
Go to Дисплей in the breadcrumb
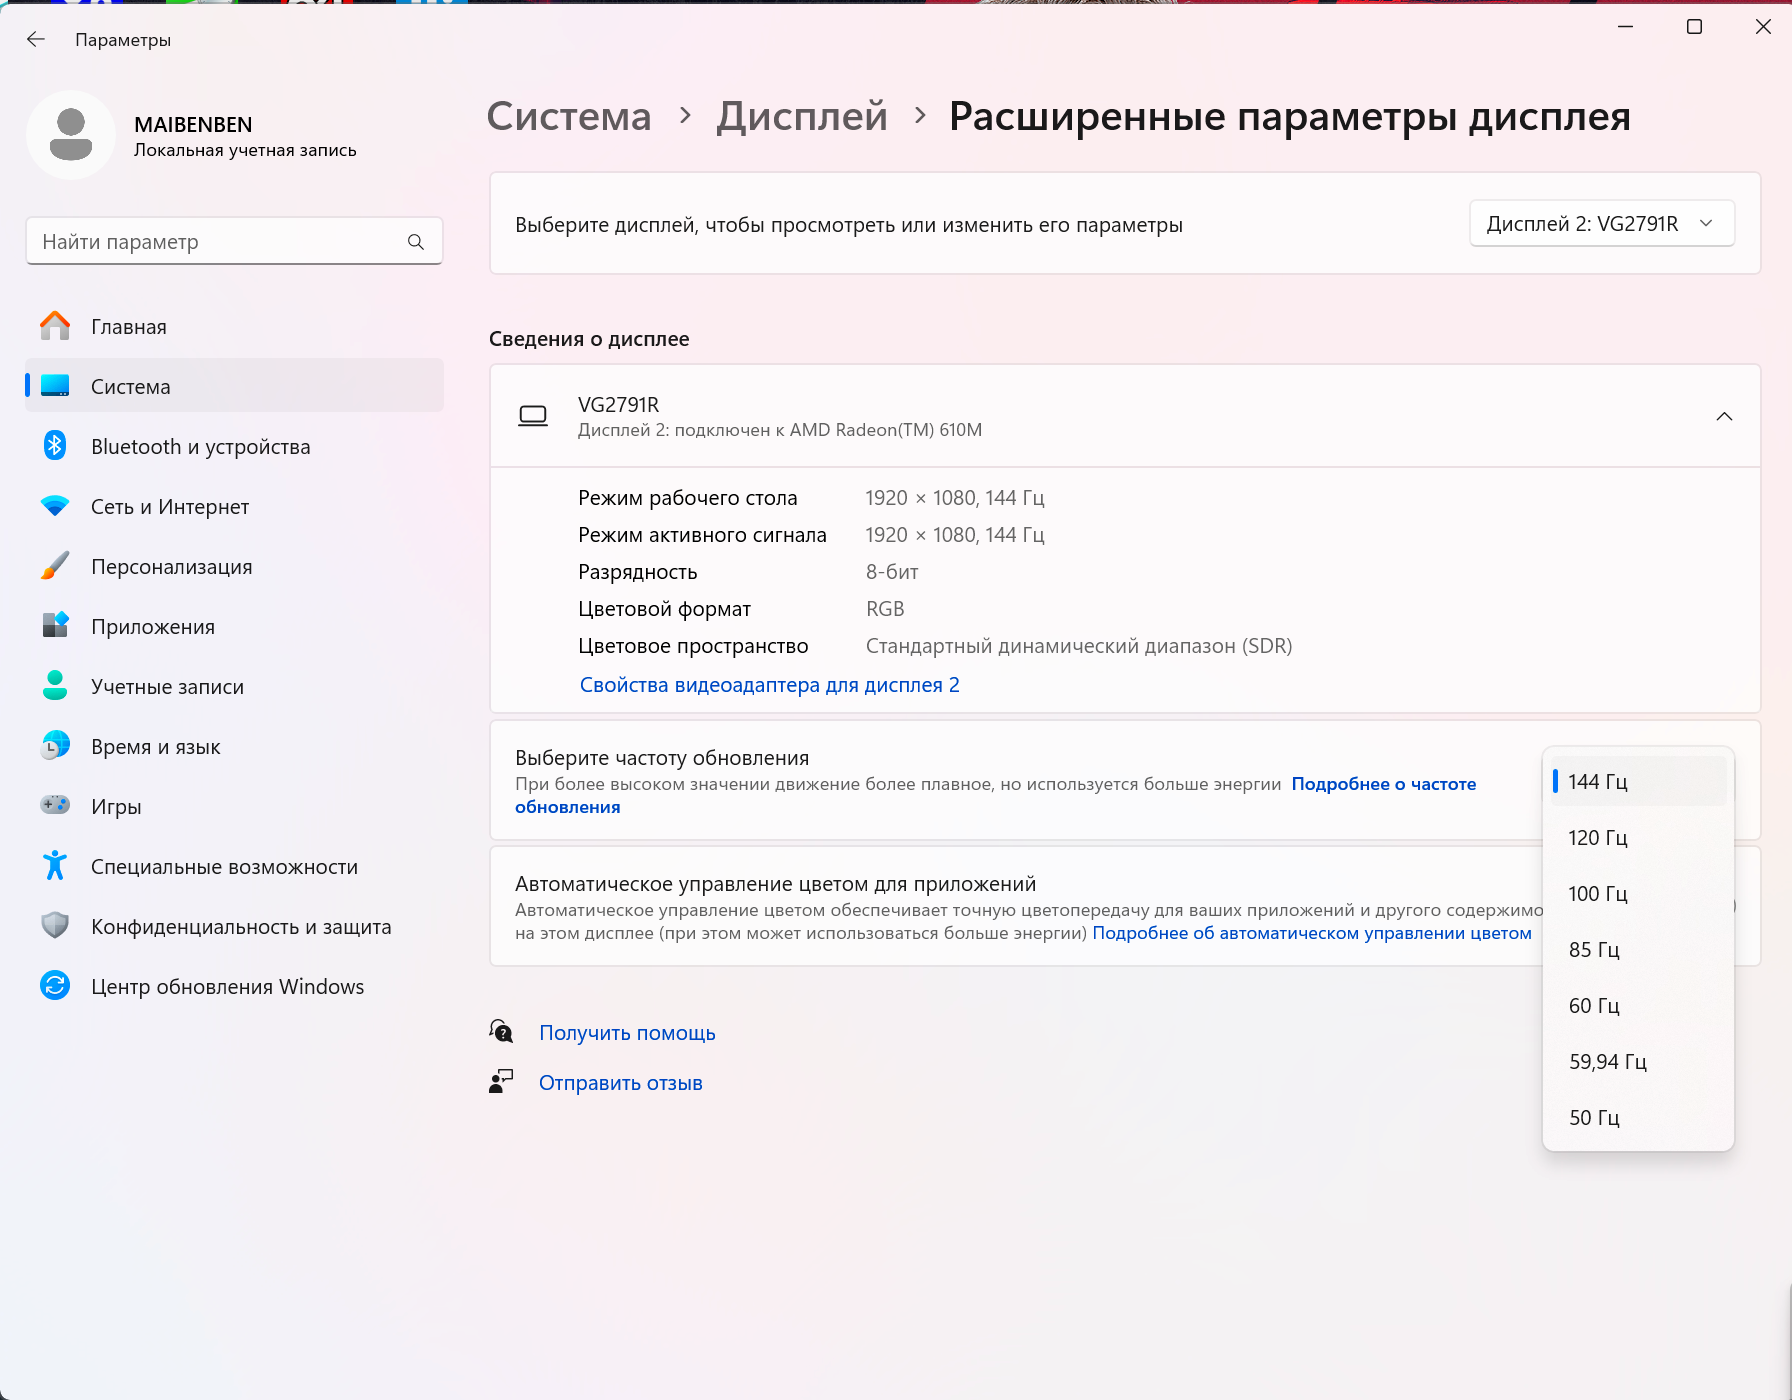tap(802, 116)
